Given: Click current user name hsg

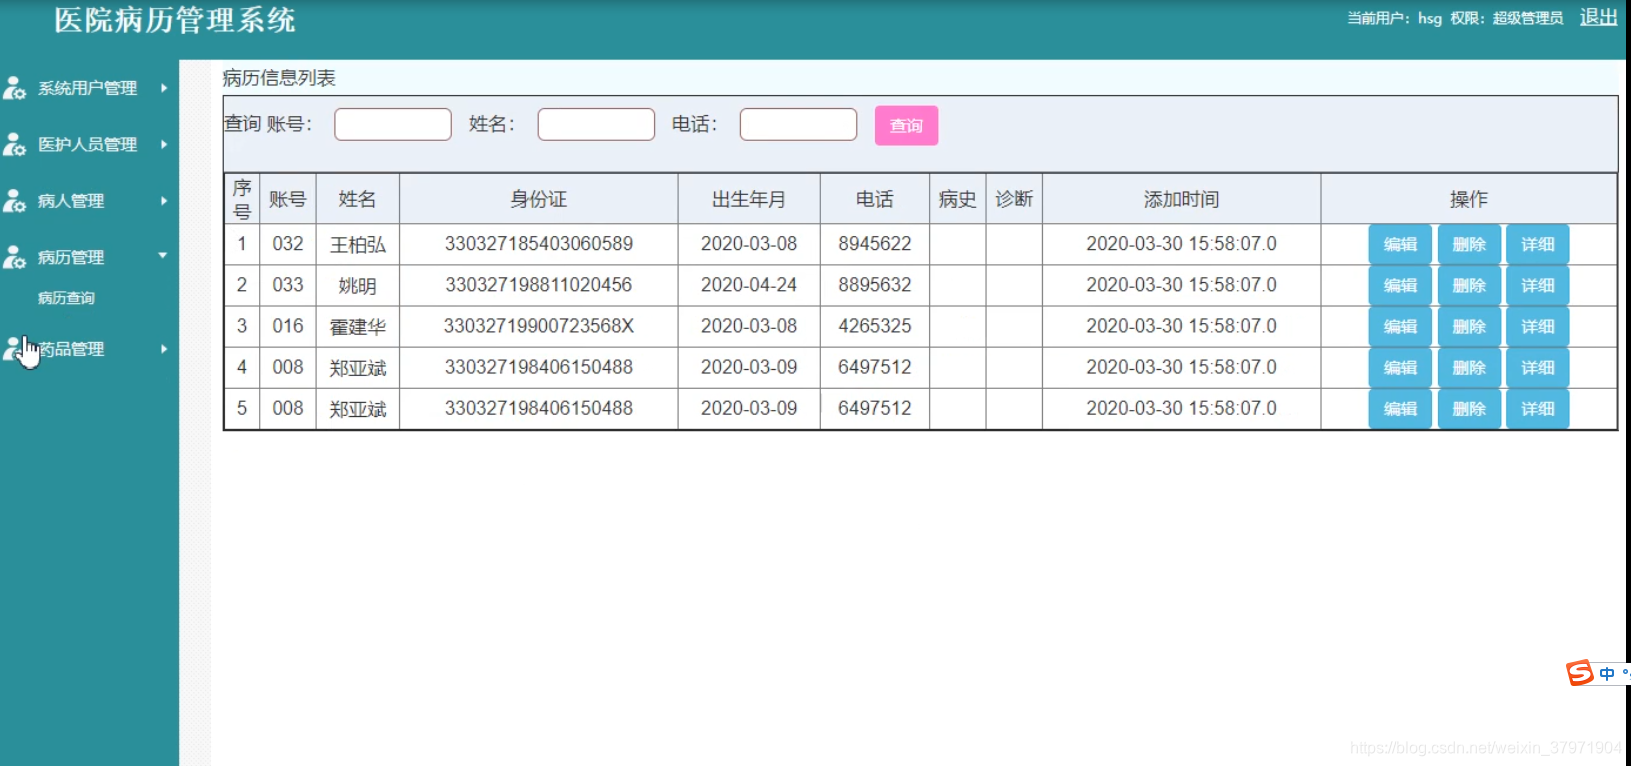Looking at the screenshot, I should [1430, 18].
